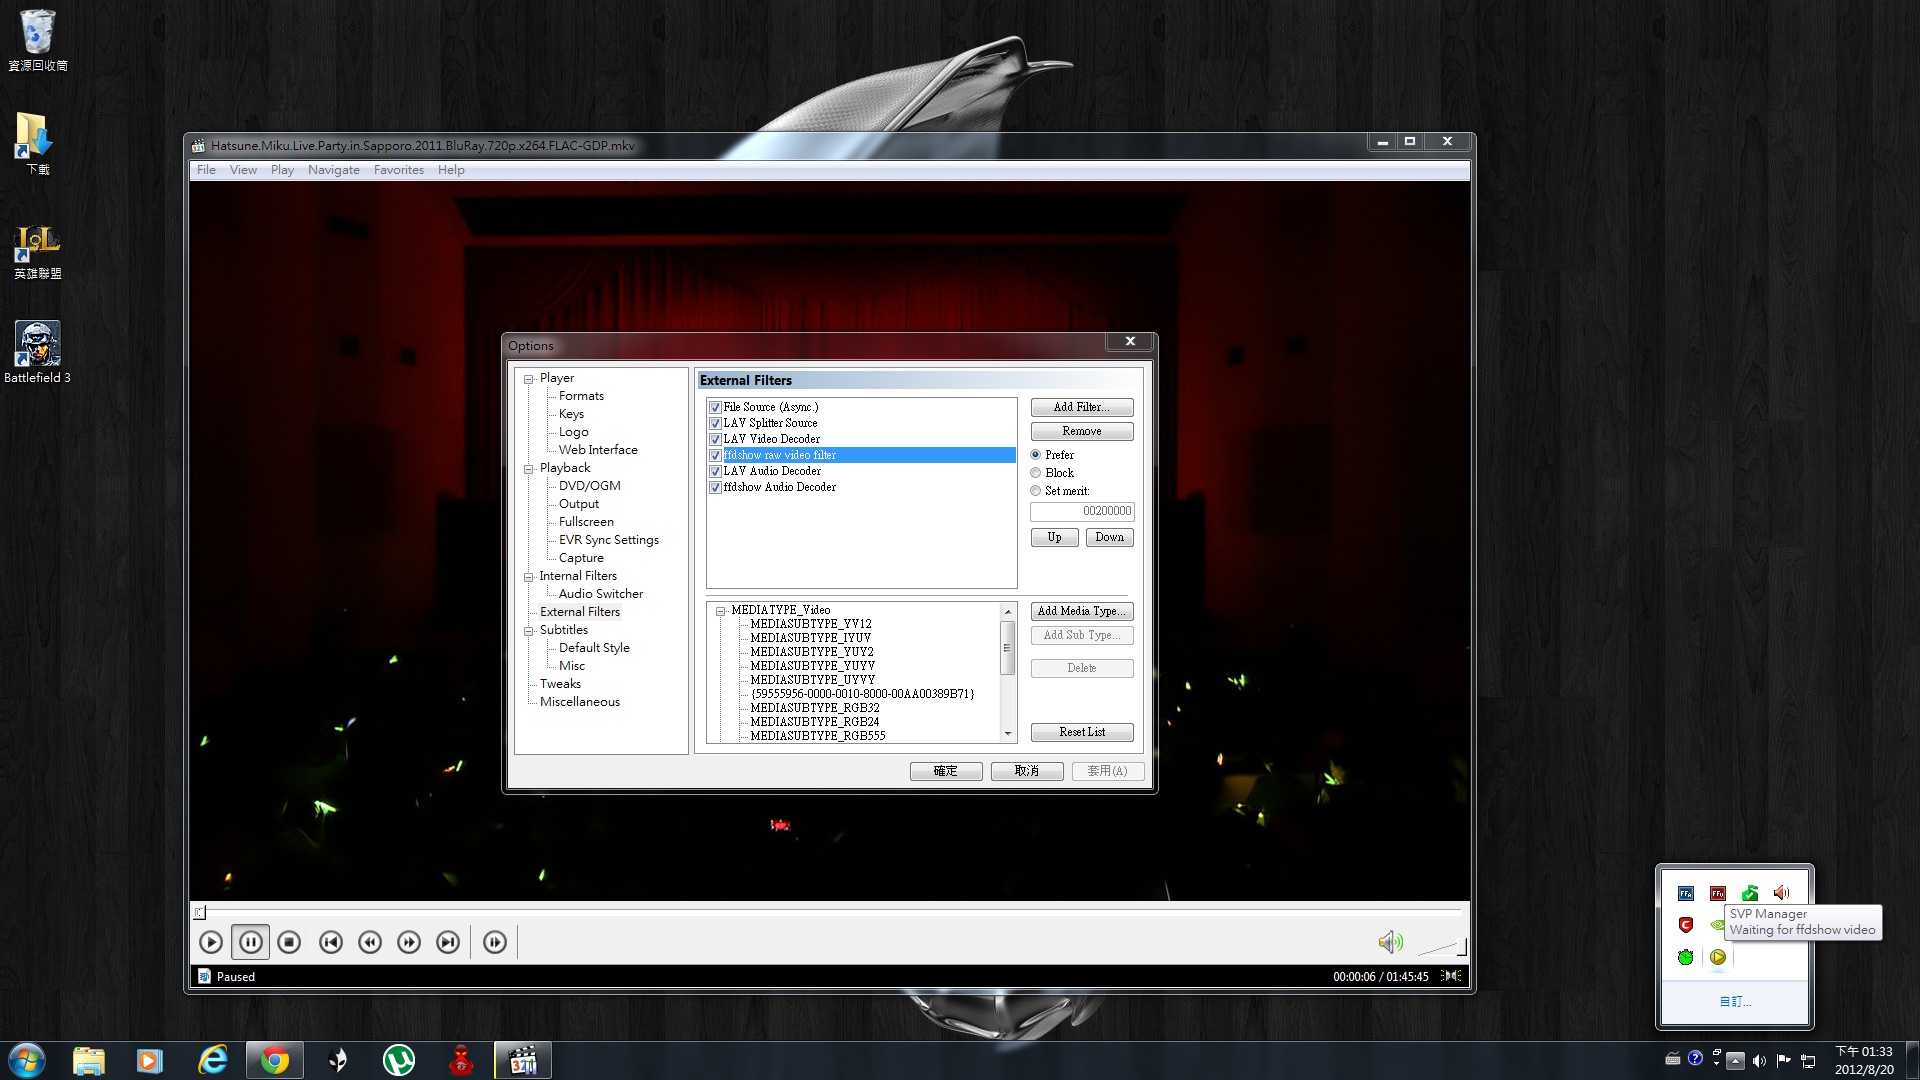Click the frame-step button

pos(495,942)
